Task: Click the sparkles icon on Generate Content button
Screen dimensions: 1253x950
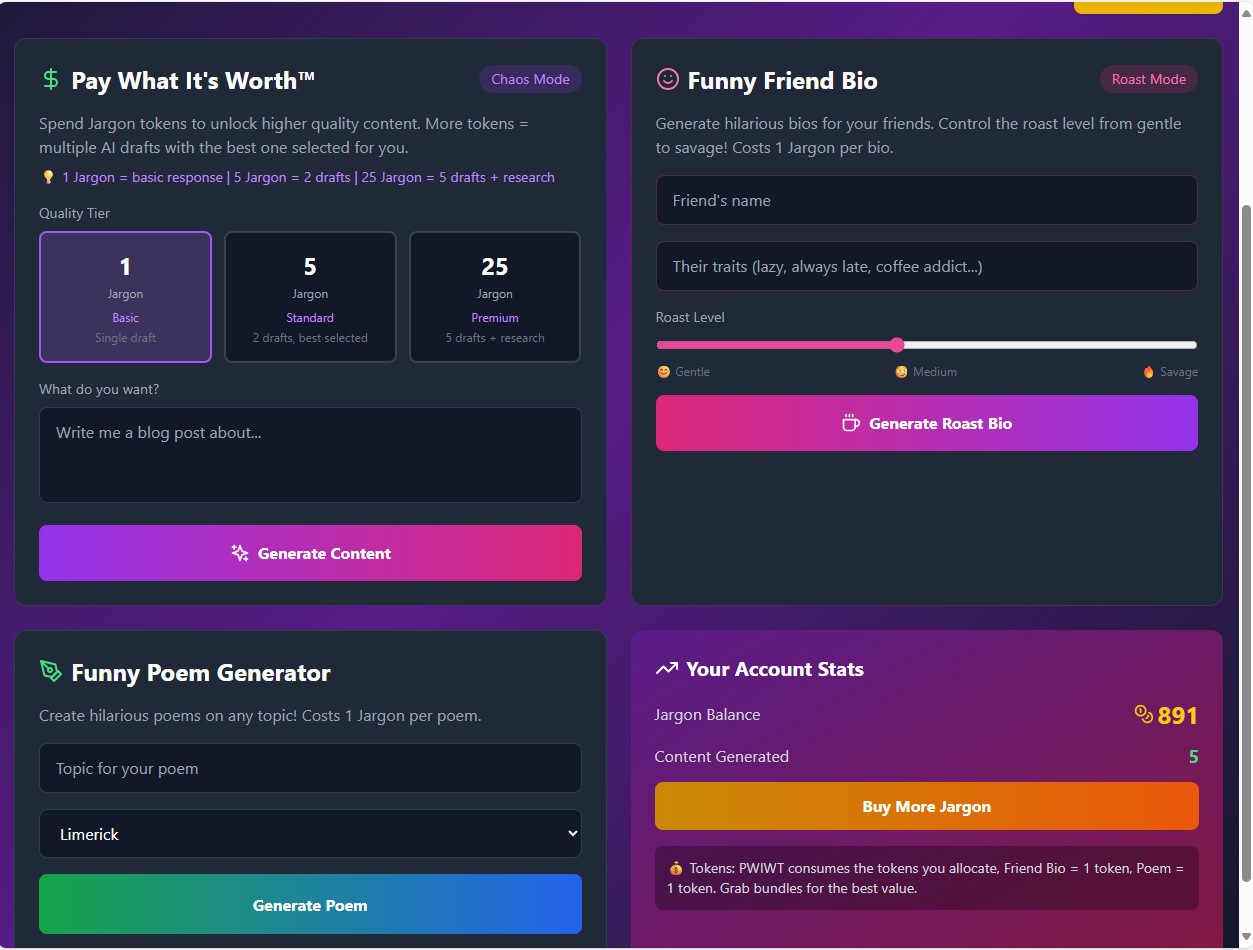Action: click(240, 552)
